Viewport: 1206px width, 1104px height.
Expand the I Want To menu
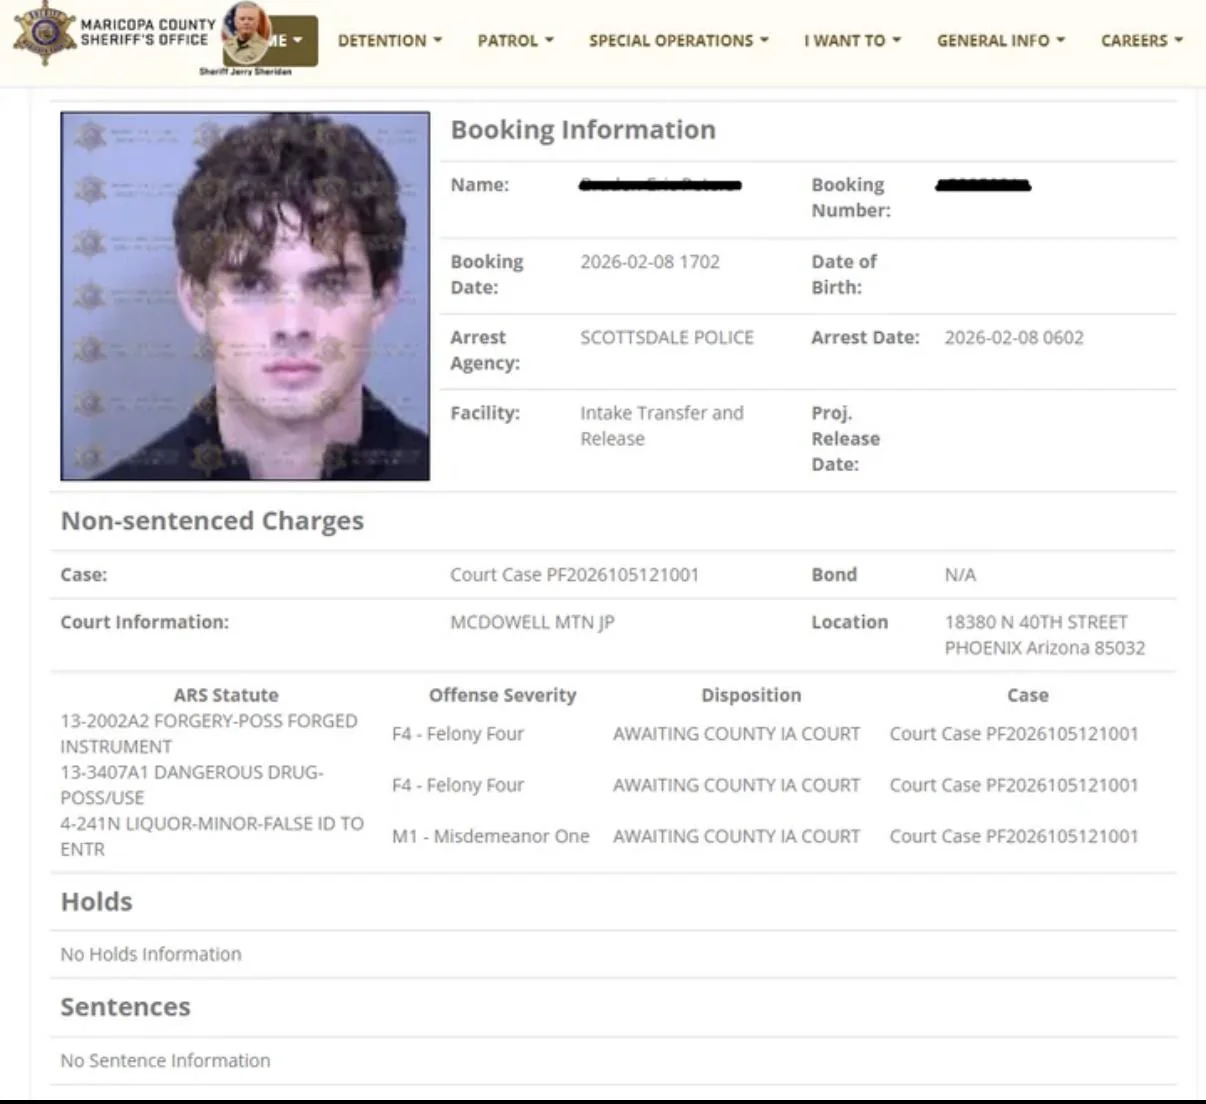(x=853, y=41)
